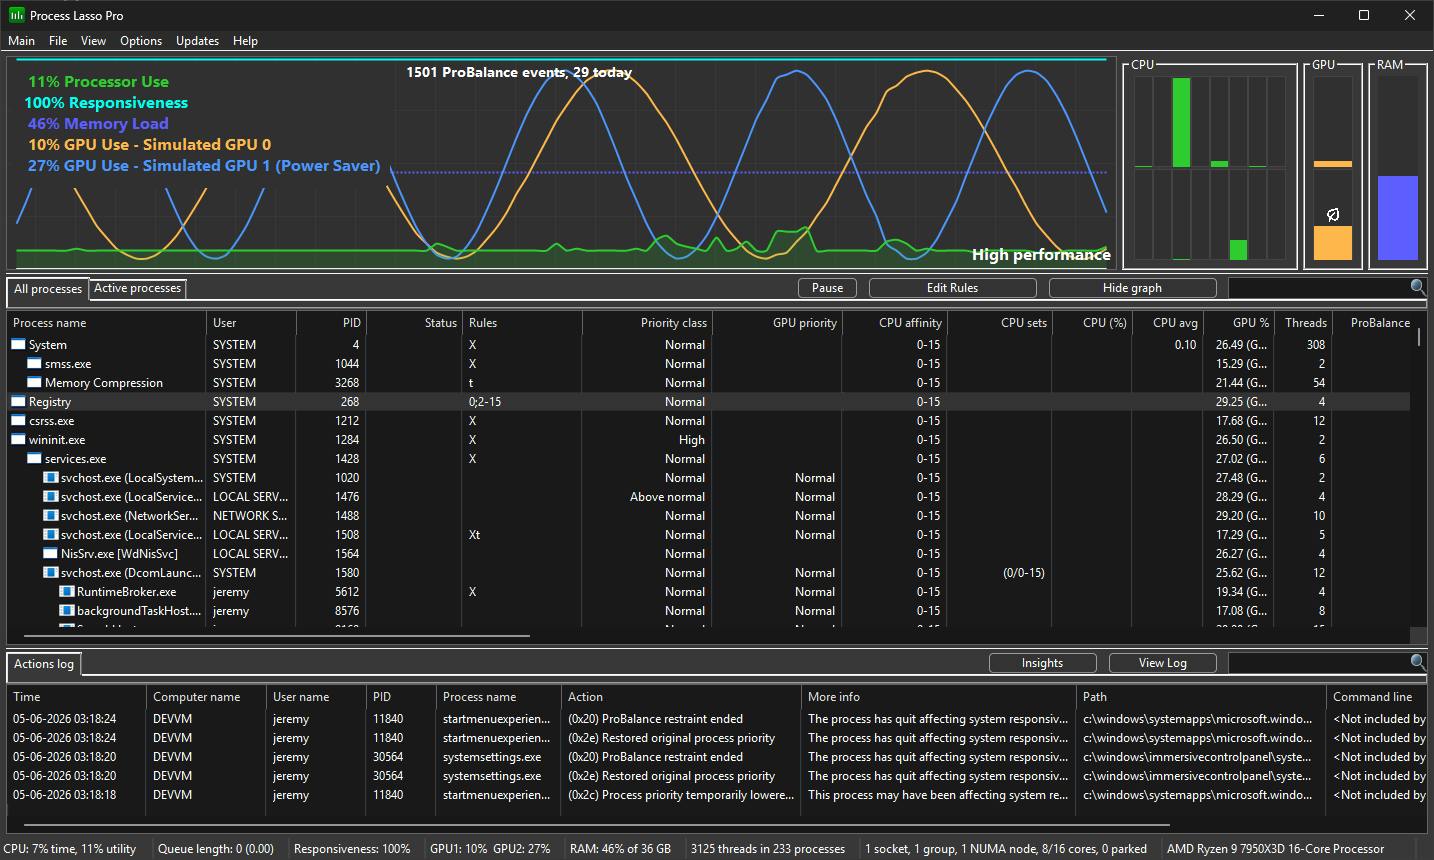
Task: Select the Actions log tab
Action: click(44, 664)
